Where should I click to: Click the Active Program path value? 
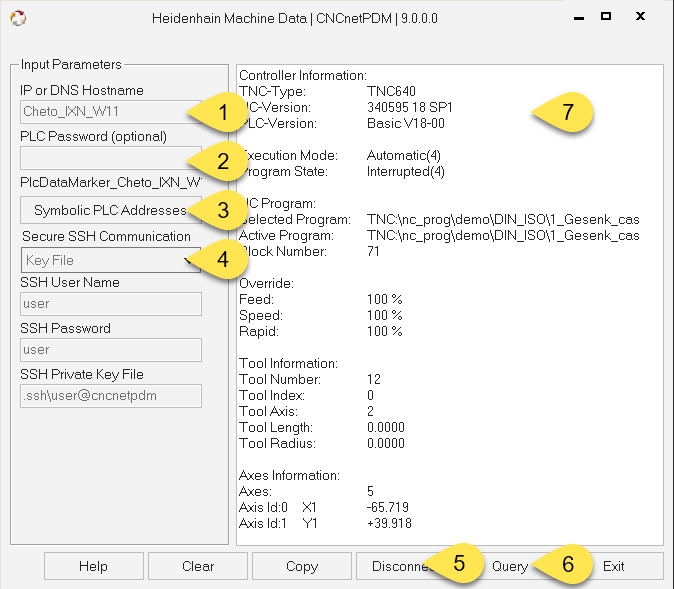tap(503, 236)
